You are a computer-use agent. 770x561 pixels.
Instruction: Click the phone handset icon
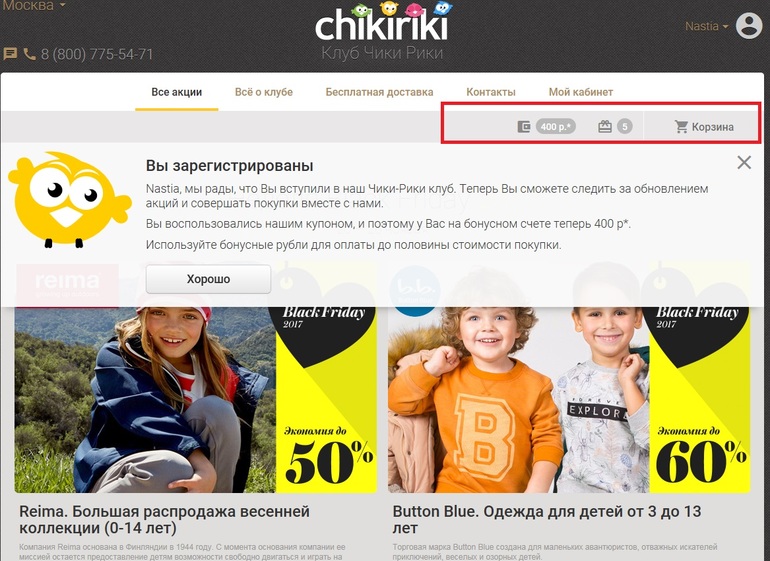click(29, 54)
